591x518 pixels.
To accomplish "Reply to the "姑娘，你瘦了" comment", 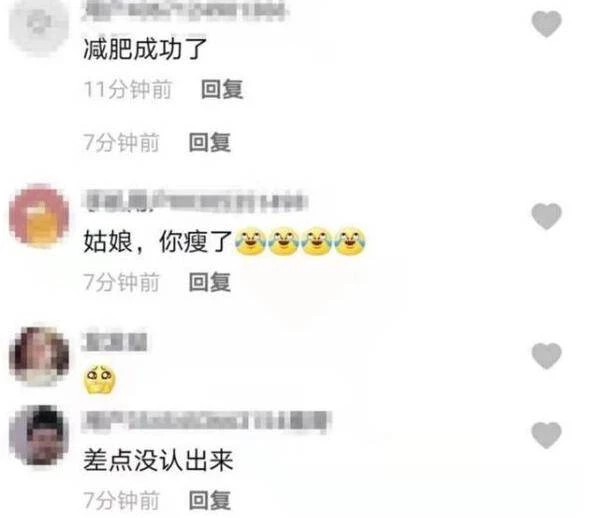I will 210,282.
